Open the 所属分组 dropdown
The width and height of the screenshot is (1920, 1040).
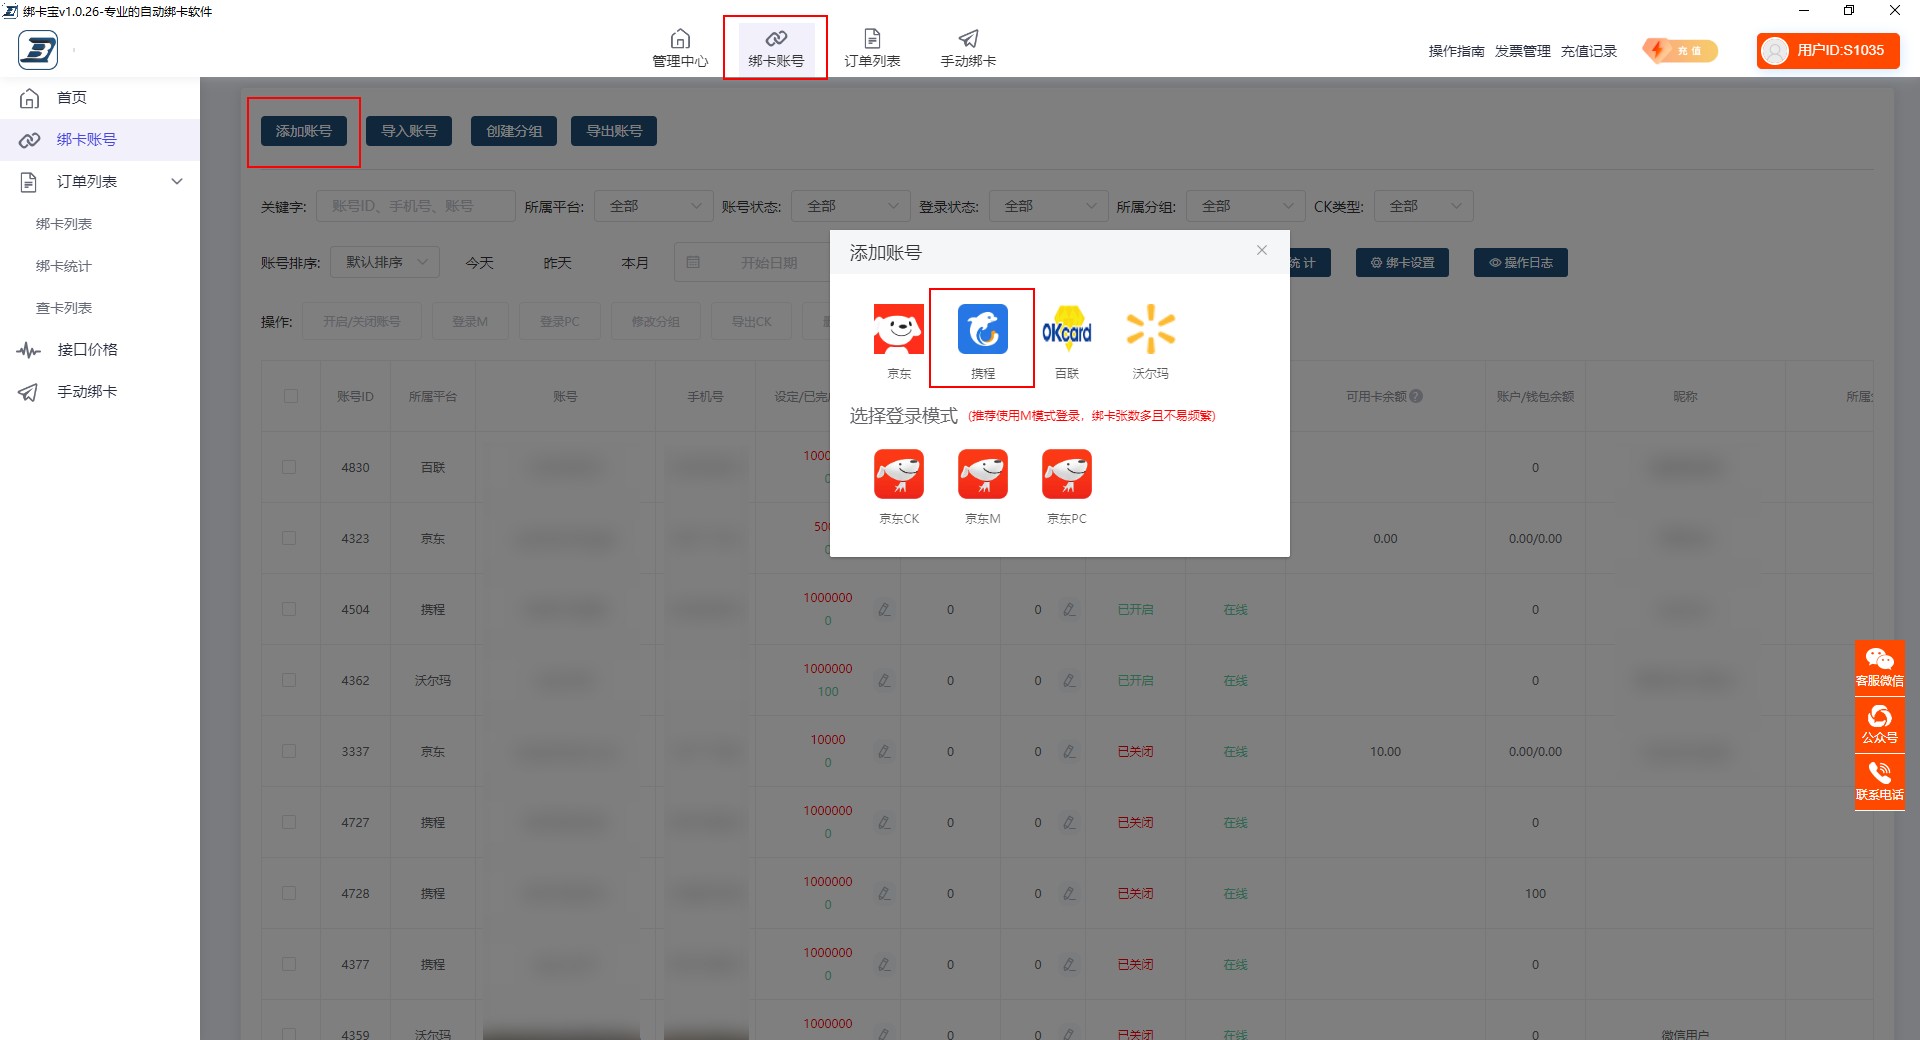click(x=1246, y=206)
